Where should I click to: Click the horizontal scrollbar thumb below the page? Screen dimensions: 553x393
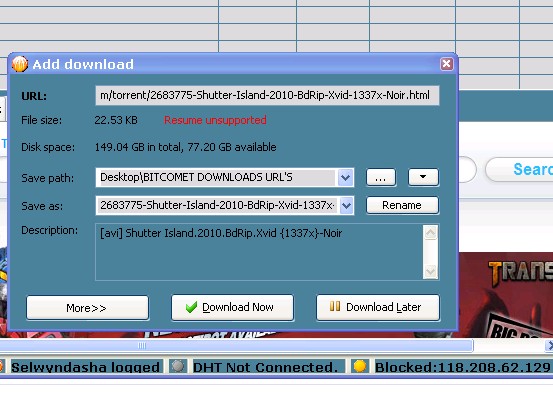[x=236, y=345]
